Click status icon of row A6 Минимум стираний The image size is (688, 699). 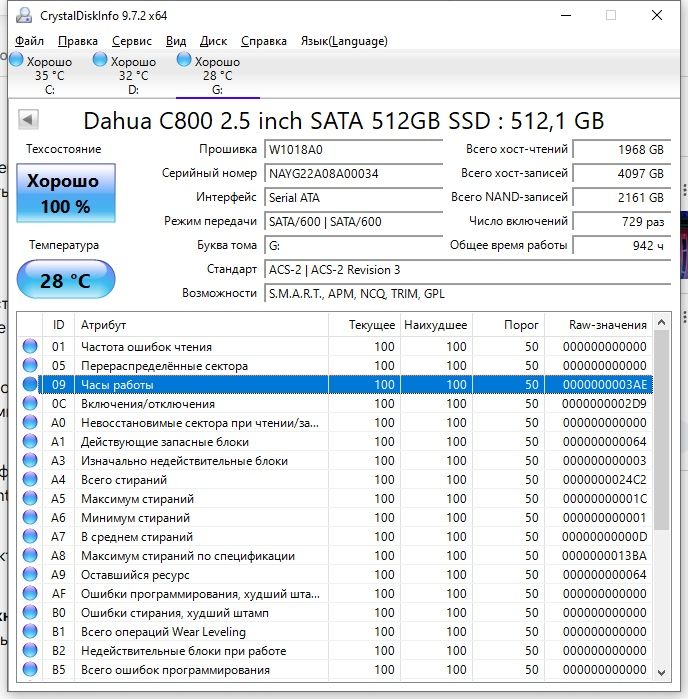30,517
